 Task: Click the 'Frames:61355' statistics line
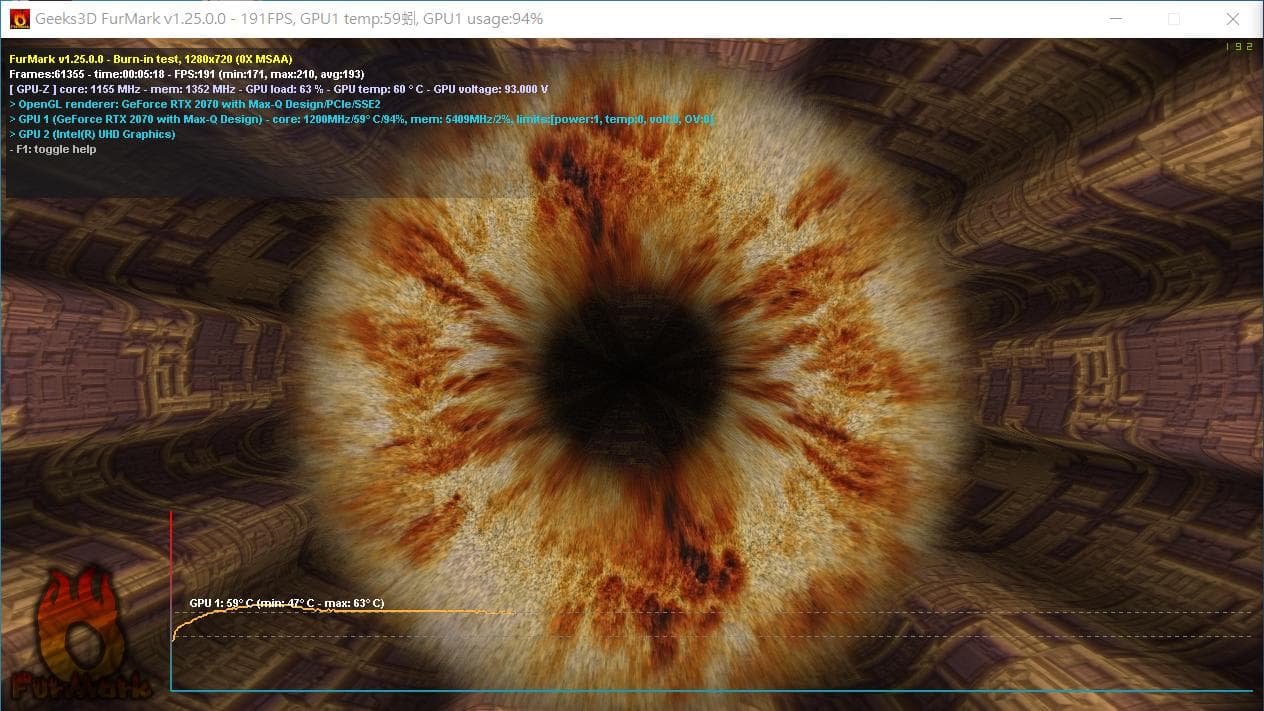[x=187, y=74]
